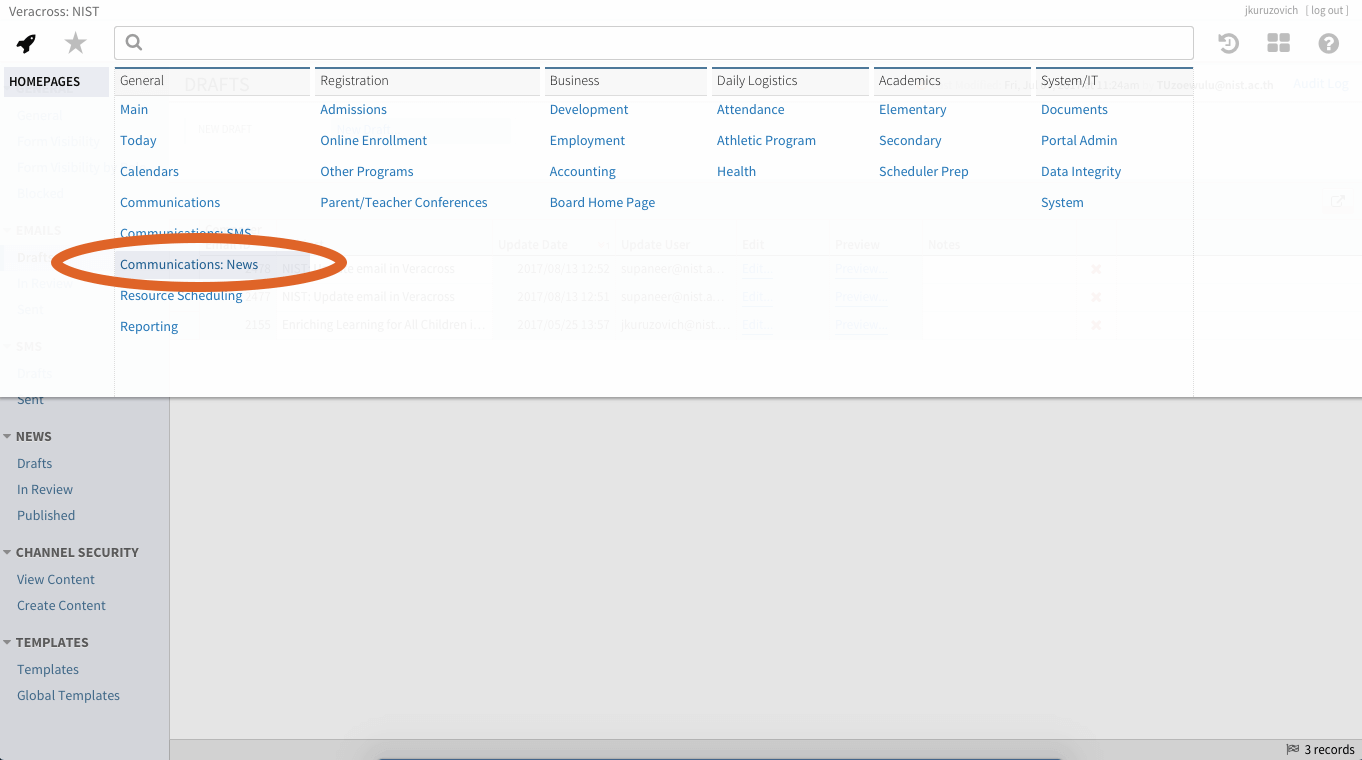Click the log out link
This screenshot has height=760, width=1362.
pyautogui.click(x=1327, y=11)
